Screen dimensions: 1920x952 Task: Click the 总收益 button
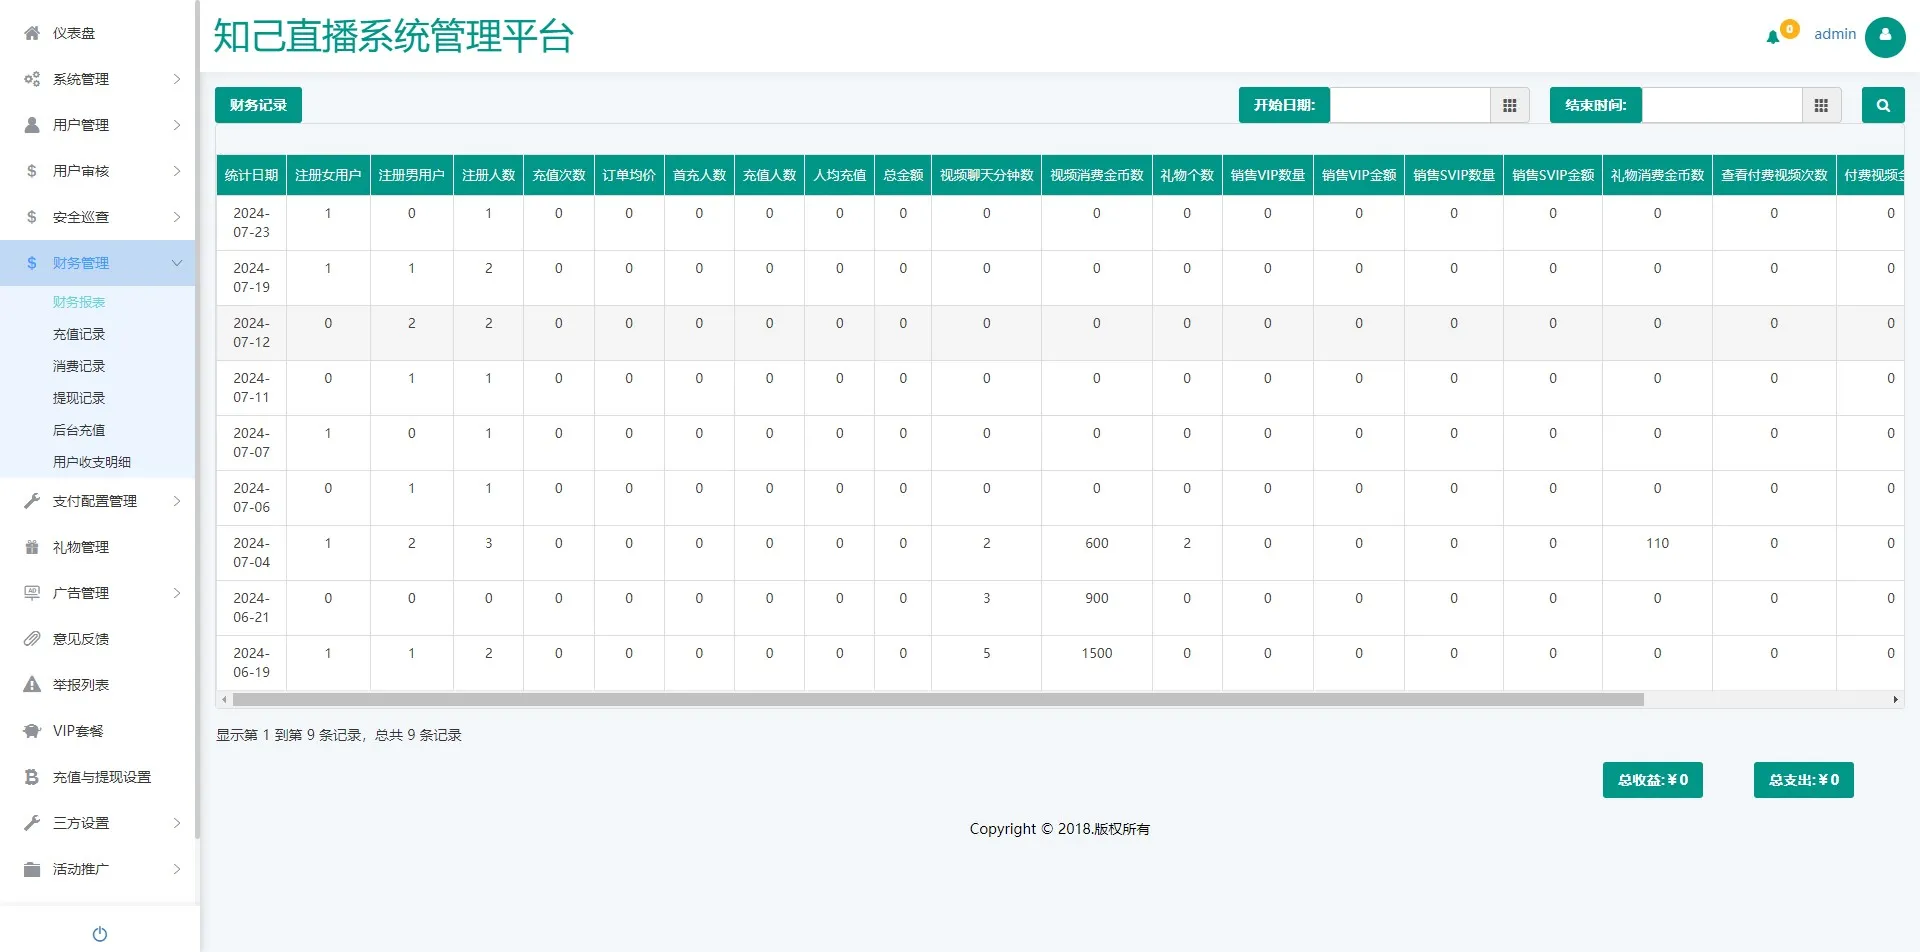click(x=1652, y=780)
